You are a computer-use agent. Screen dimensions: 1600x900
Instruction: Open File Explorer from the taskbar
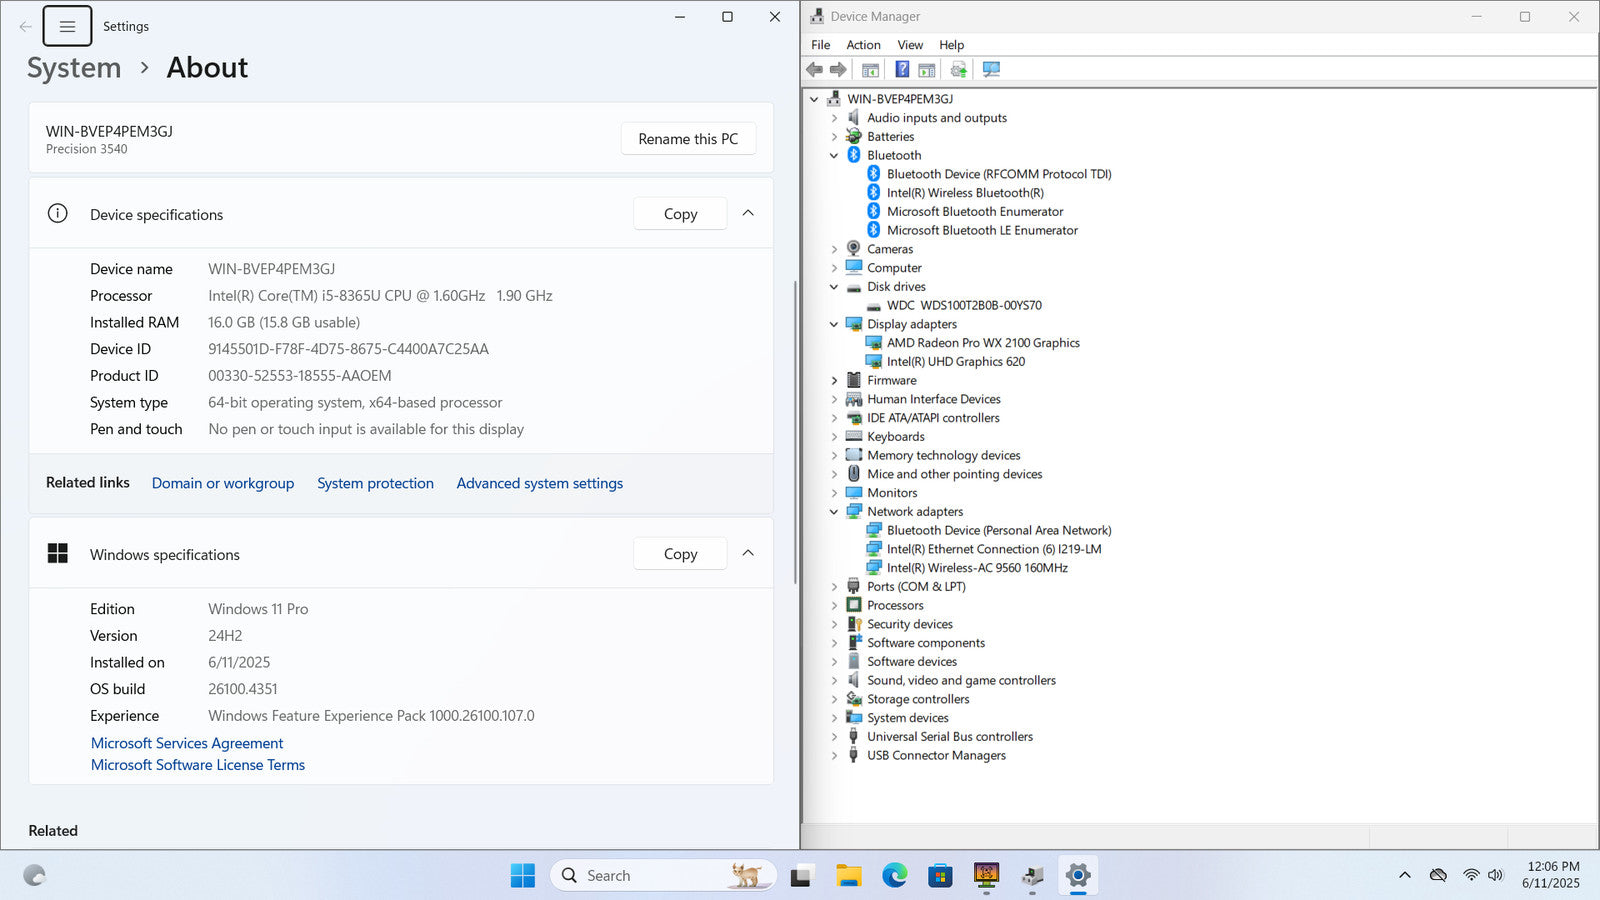(848, 876)
